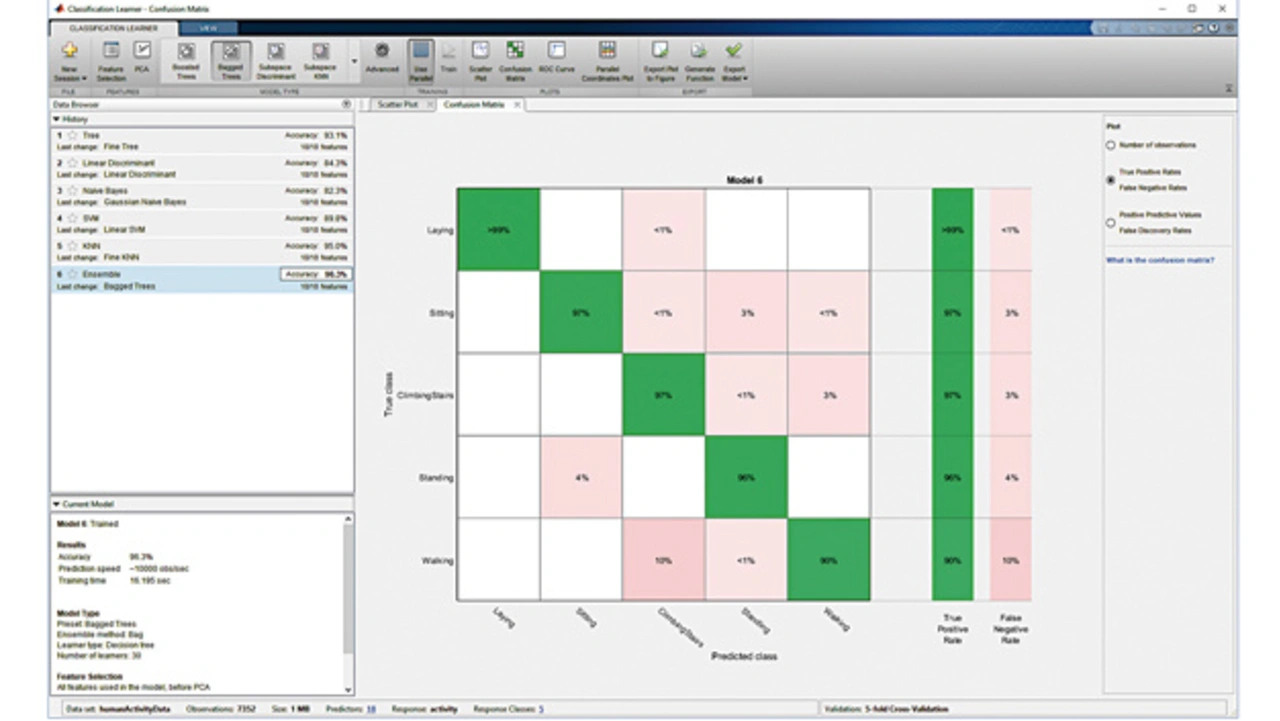Switch to the Scatter Plot document tab
The width and height of the screenshot is (1280, 721).
[x=396, y=104]
